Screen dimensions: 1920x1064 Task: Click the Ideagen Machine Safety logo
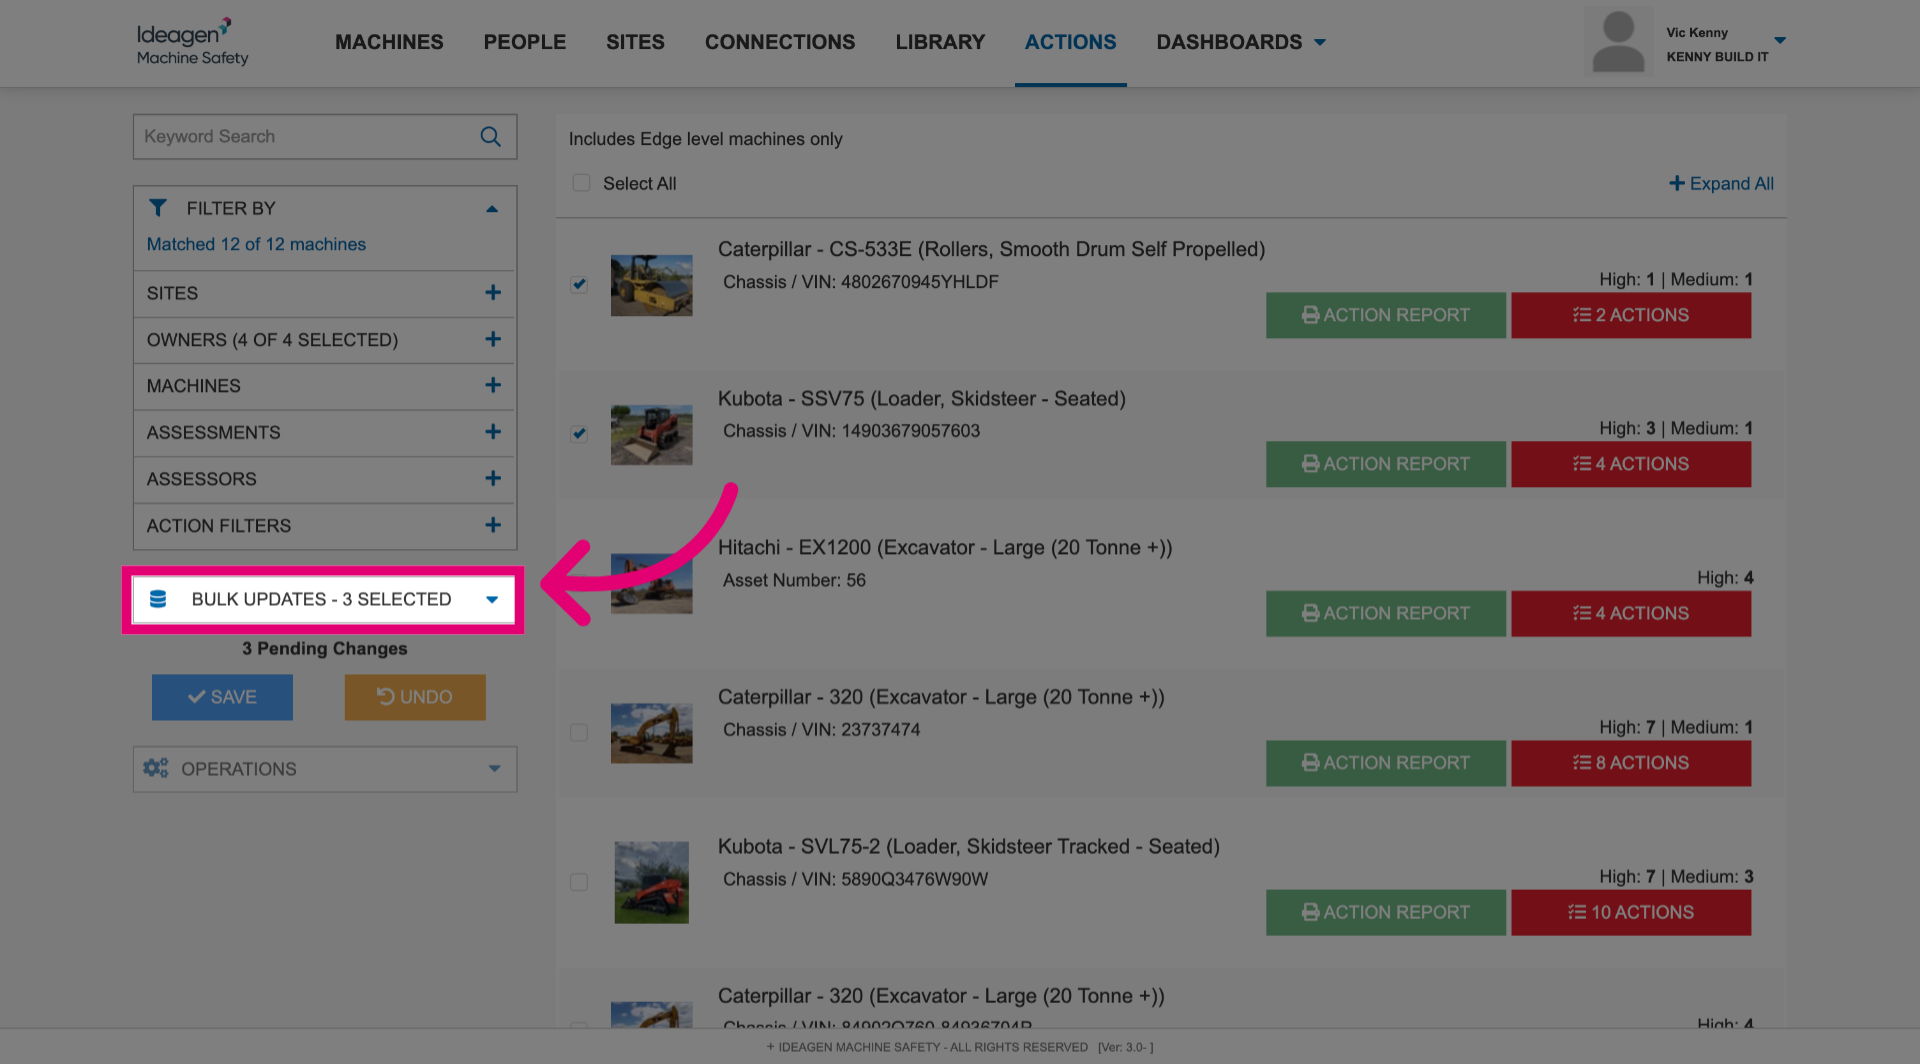192,42
